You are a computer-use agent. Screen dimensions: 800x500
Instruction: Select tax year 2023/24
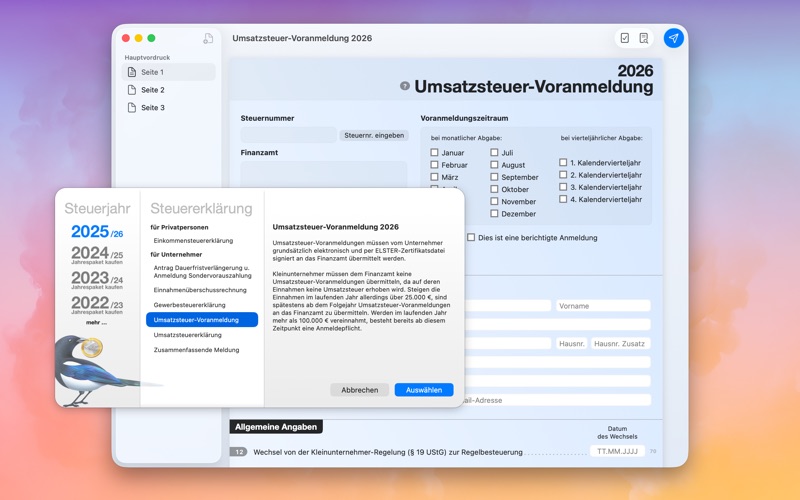coord(97,279)
